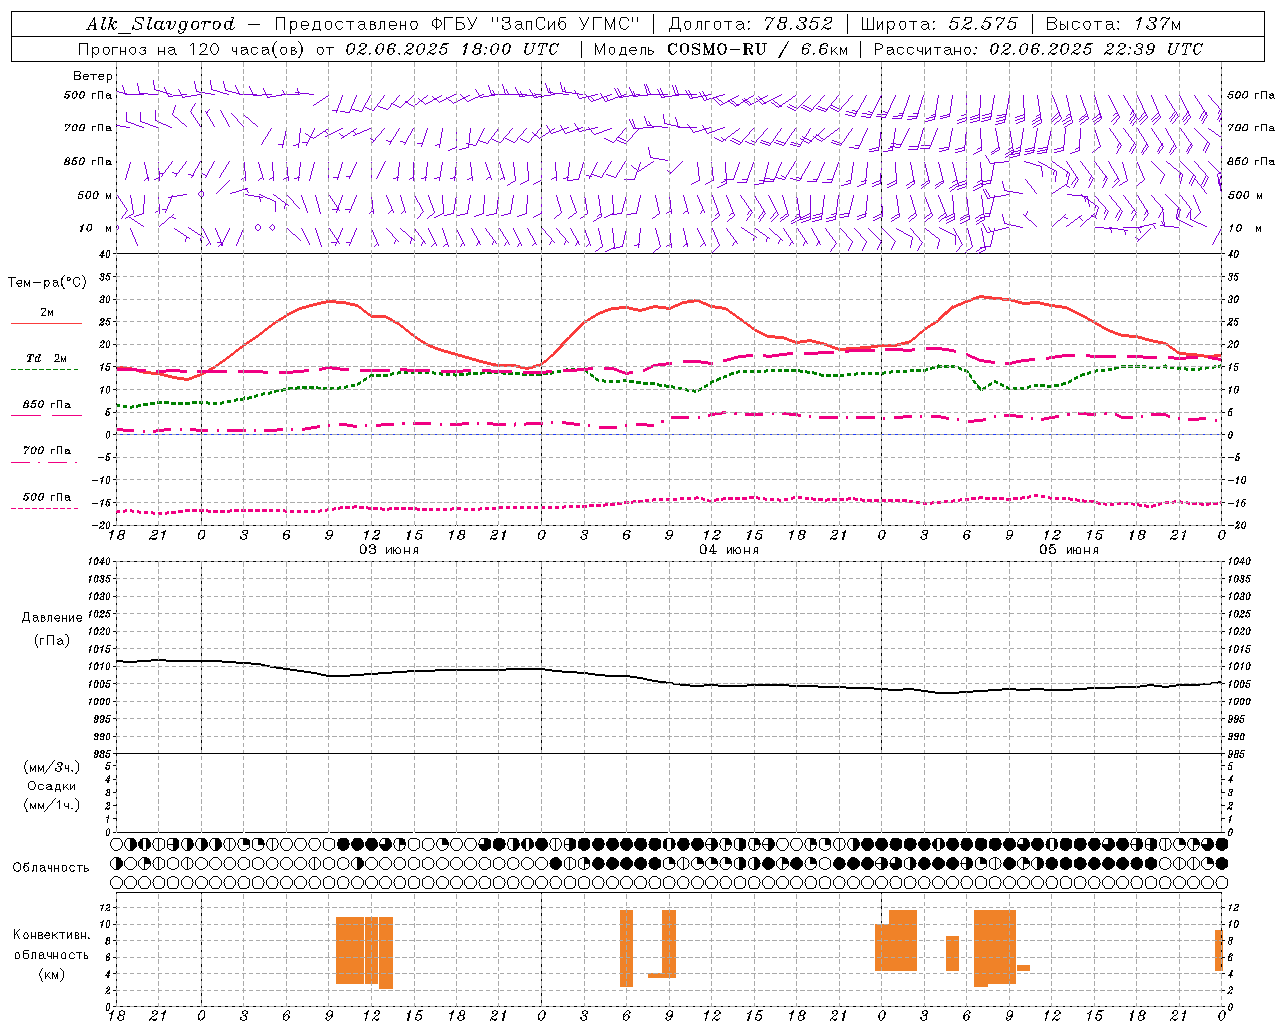Click the orange convective bar starting at 0h 05 июня
Image resolution: width=1280 pixels, height=1024 pixels.
pos(895,941)
